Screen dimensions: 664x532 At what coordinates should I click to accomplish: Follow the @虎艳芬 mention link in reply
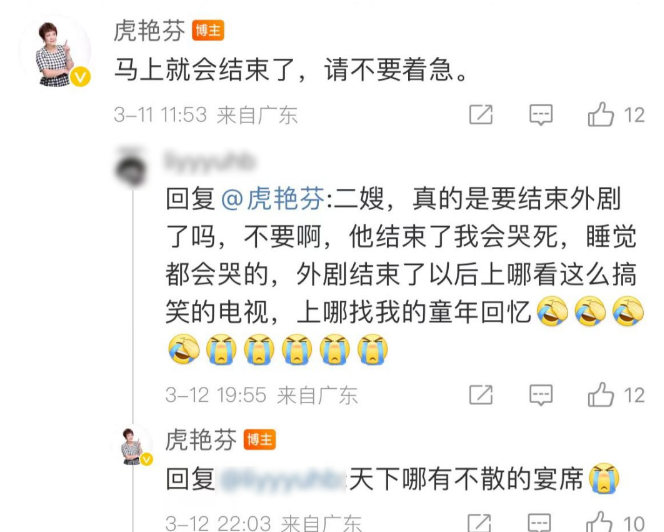pos(272,198)
